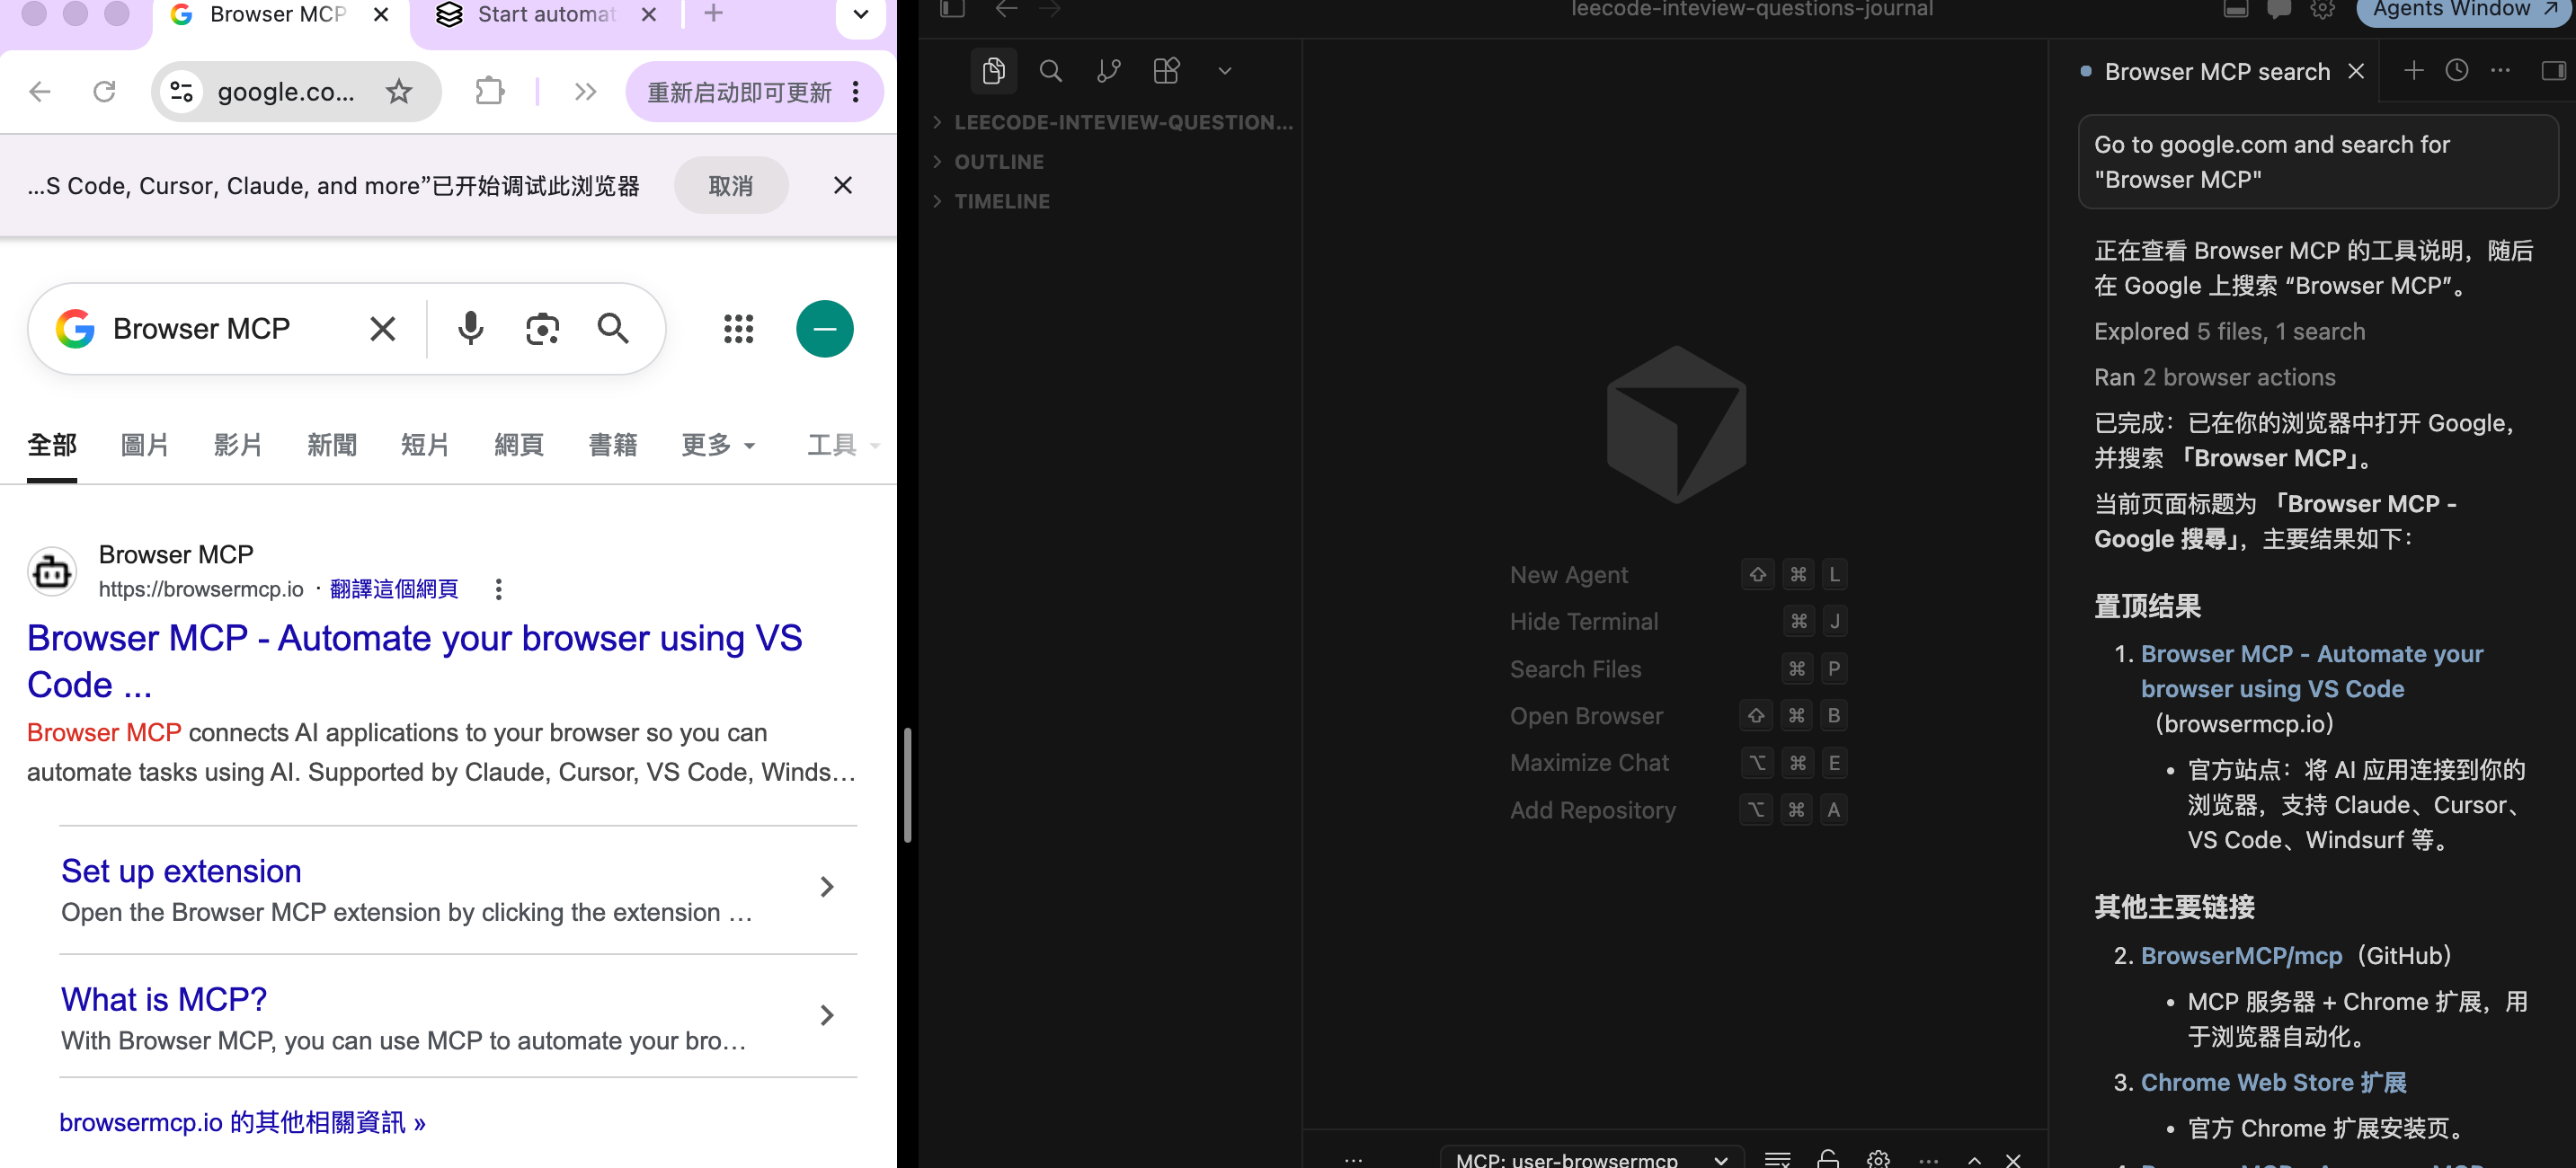The width and height of the screenshot is (2576, 1168).
Task: Clear the output panel list icon
Action: pos(1777,1158)
